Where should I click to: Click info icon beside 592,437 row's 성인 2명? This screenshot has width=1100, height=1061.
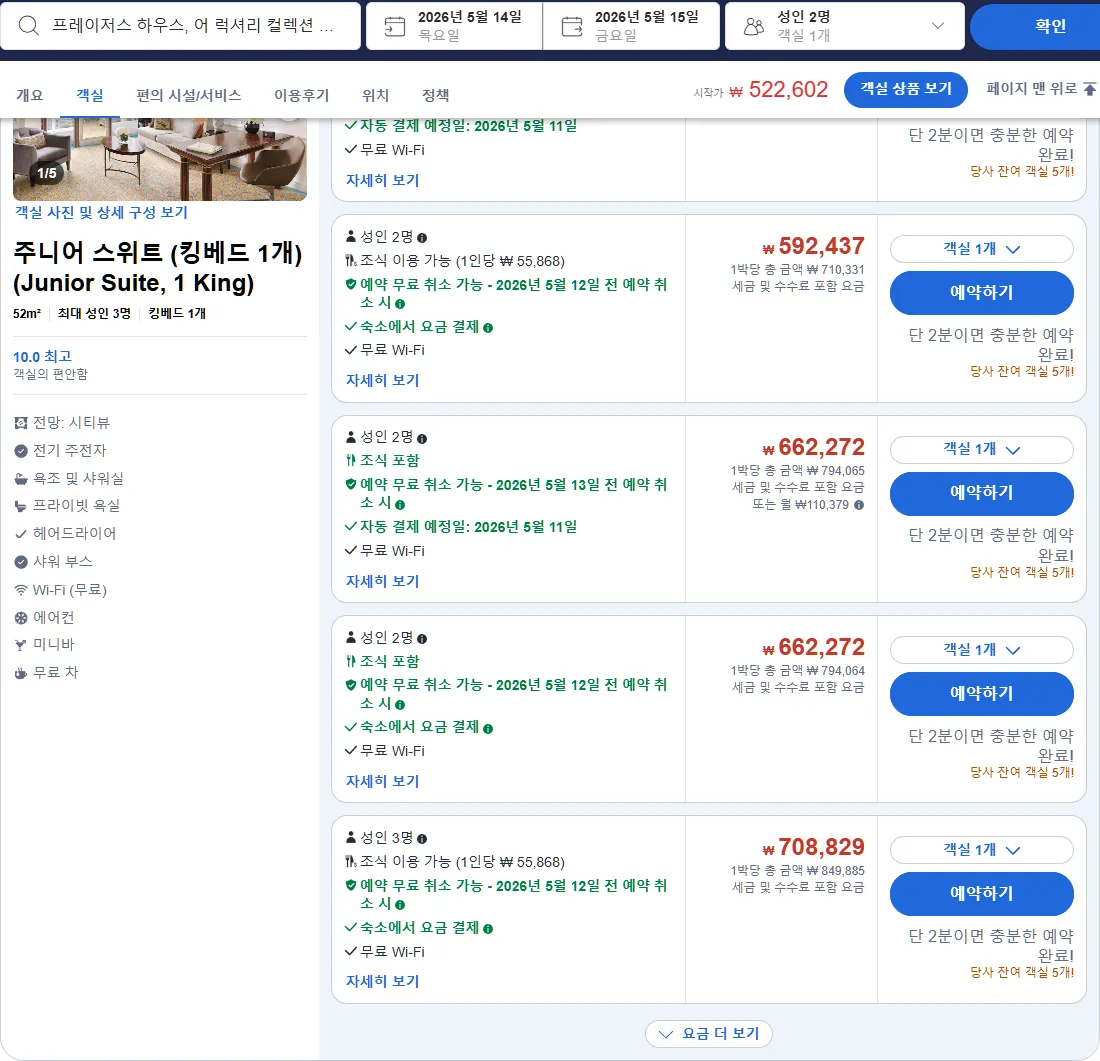[422, 238]
